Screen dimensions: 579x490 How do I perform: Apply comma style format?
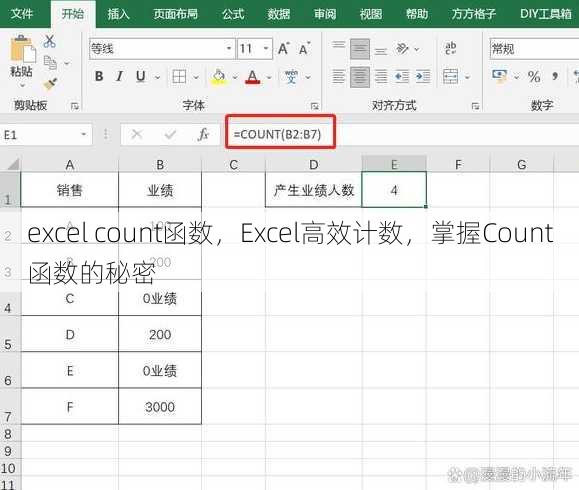(x=555, y=77)
